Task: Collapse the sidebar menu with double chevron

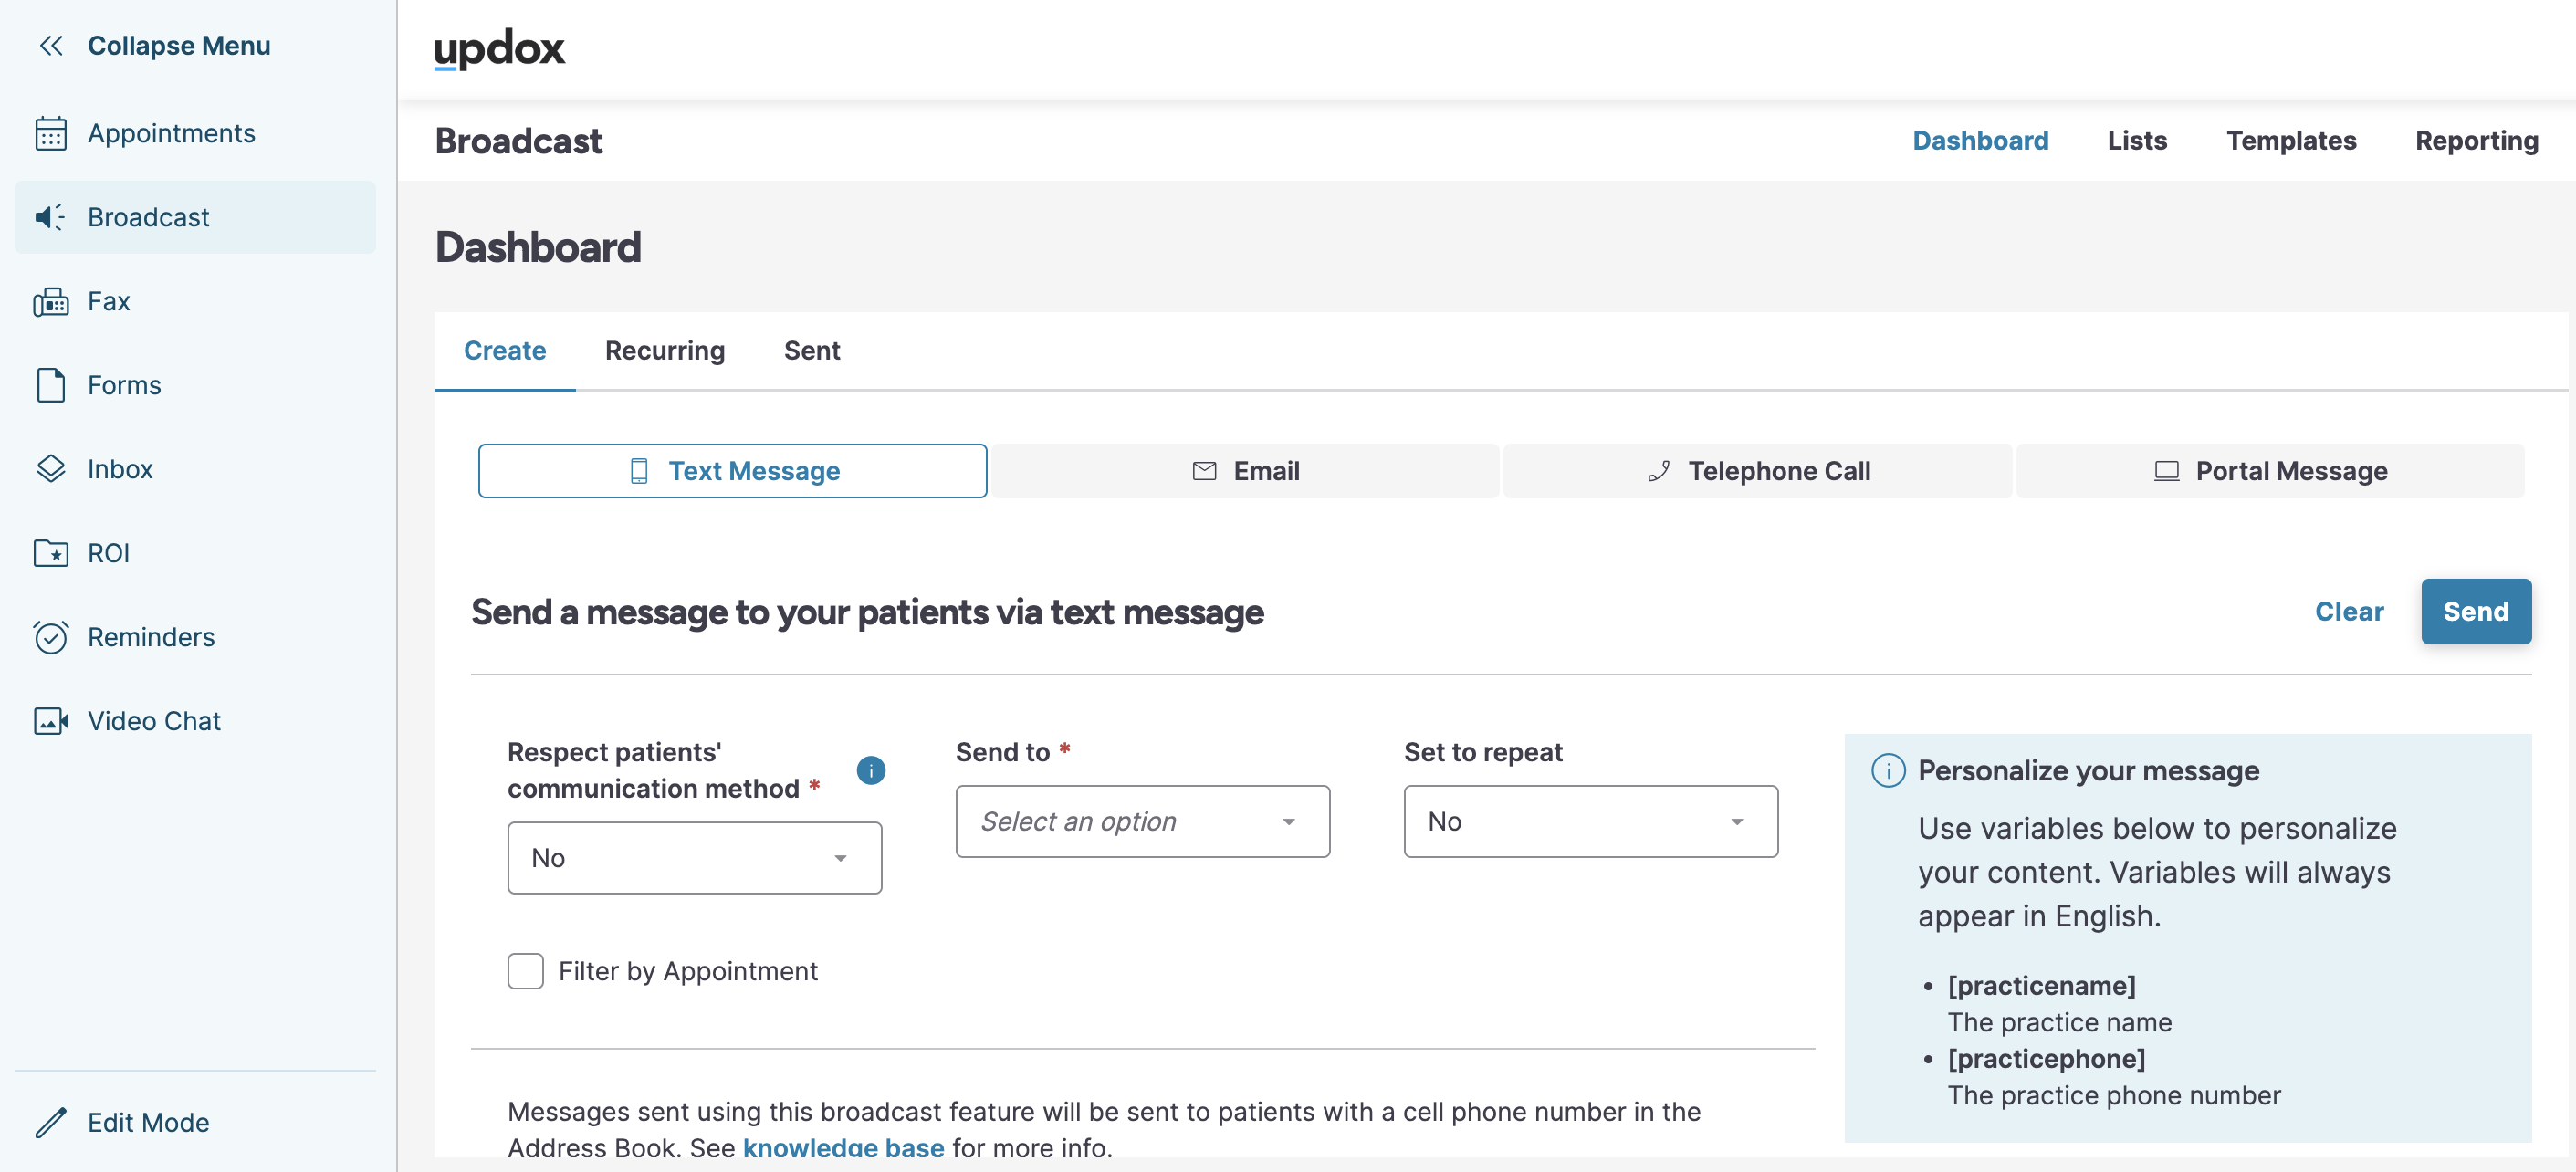Action: pos(50,46)
